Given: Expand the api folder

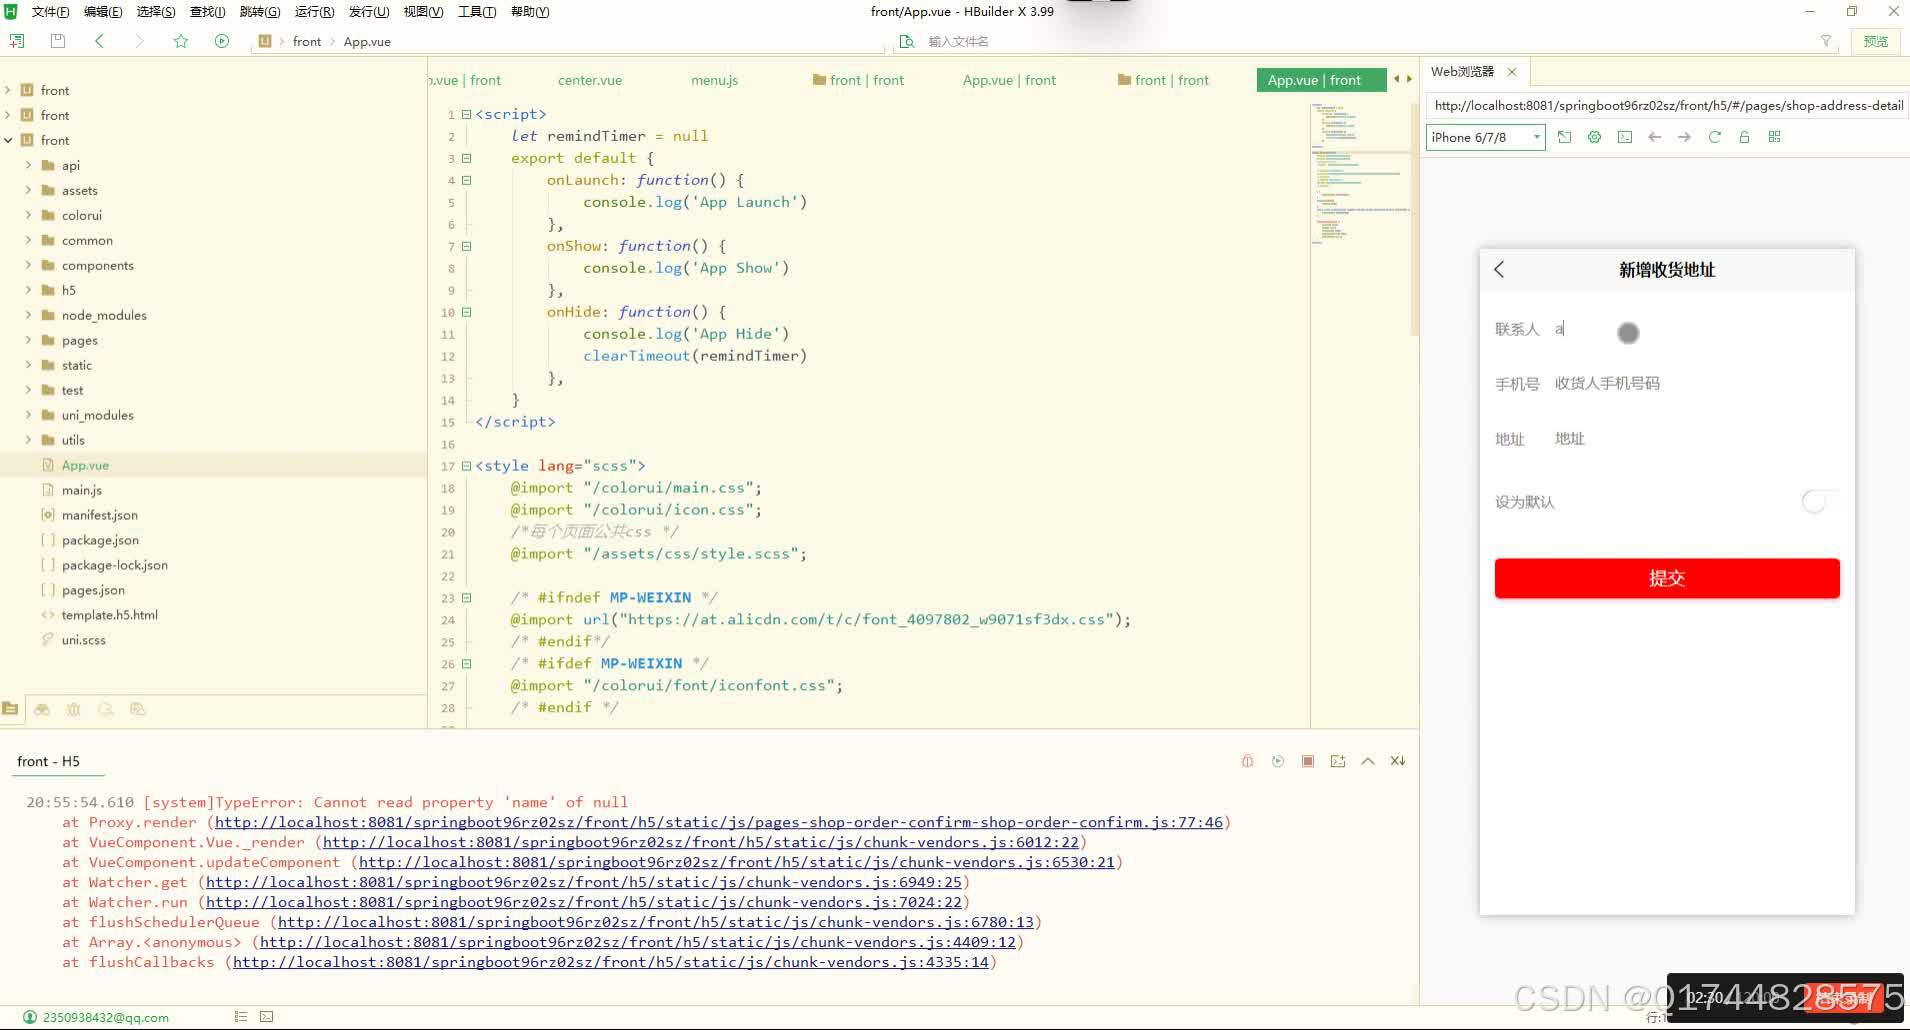Looking at the screenshot, I should pos(28,165).
